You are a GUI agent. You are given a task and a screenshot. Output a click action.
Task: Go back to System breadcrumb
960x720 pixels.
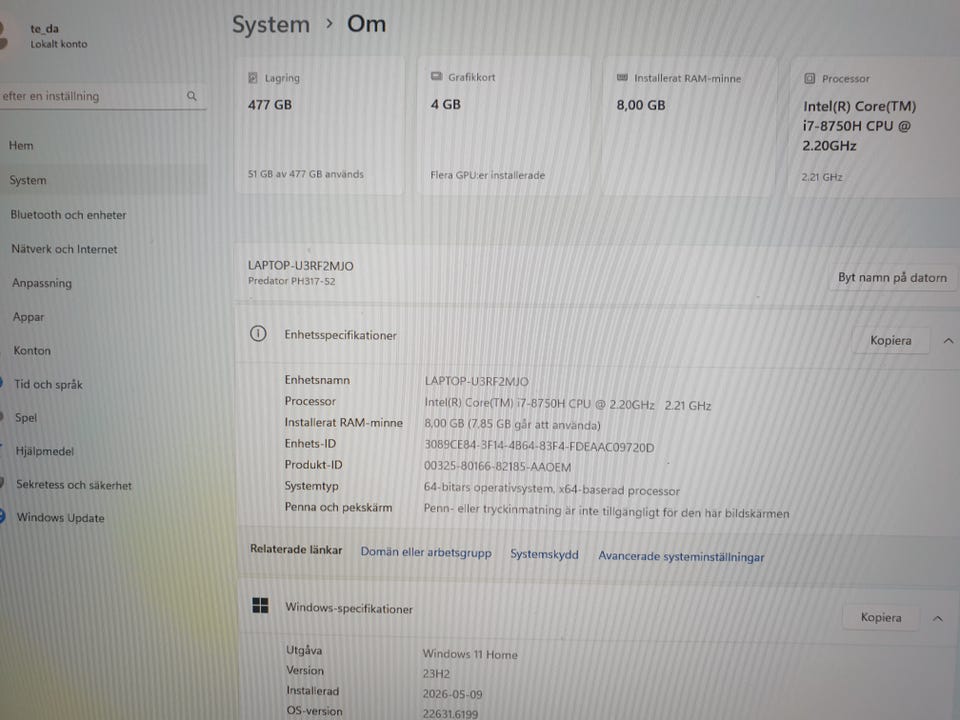click(271, 25)
